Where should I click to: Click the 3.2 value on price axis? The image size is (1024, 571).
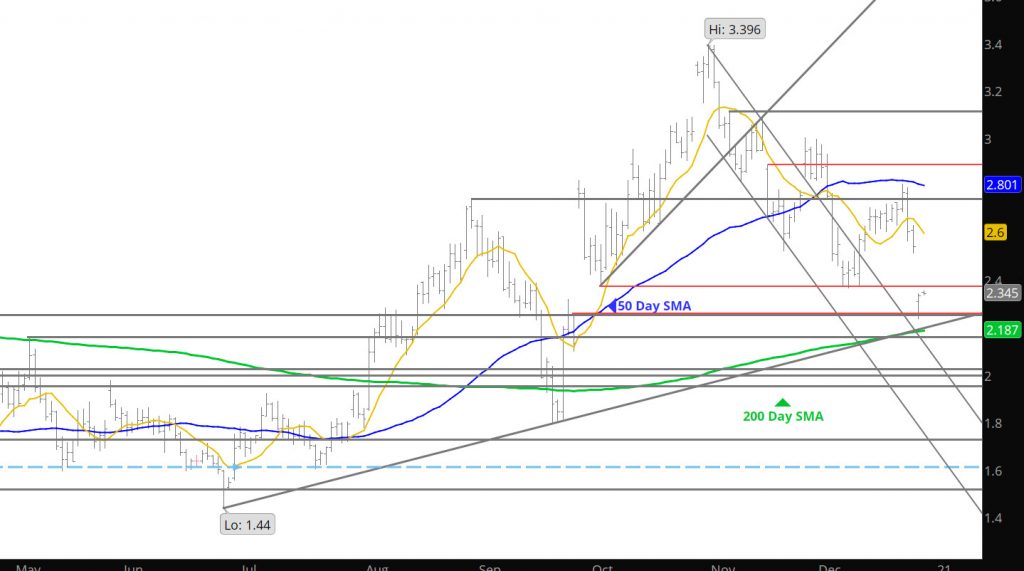(993, 92)
